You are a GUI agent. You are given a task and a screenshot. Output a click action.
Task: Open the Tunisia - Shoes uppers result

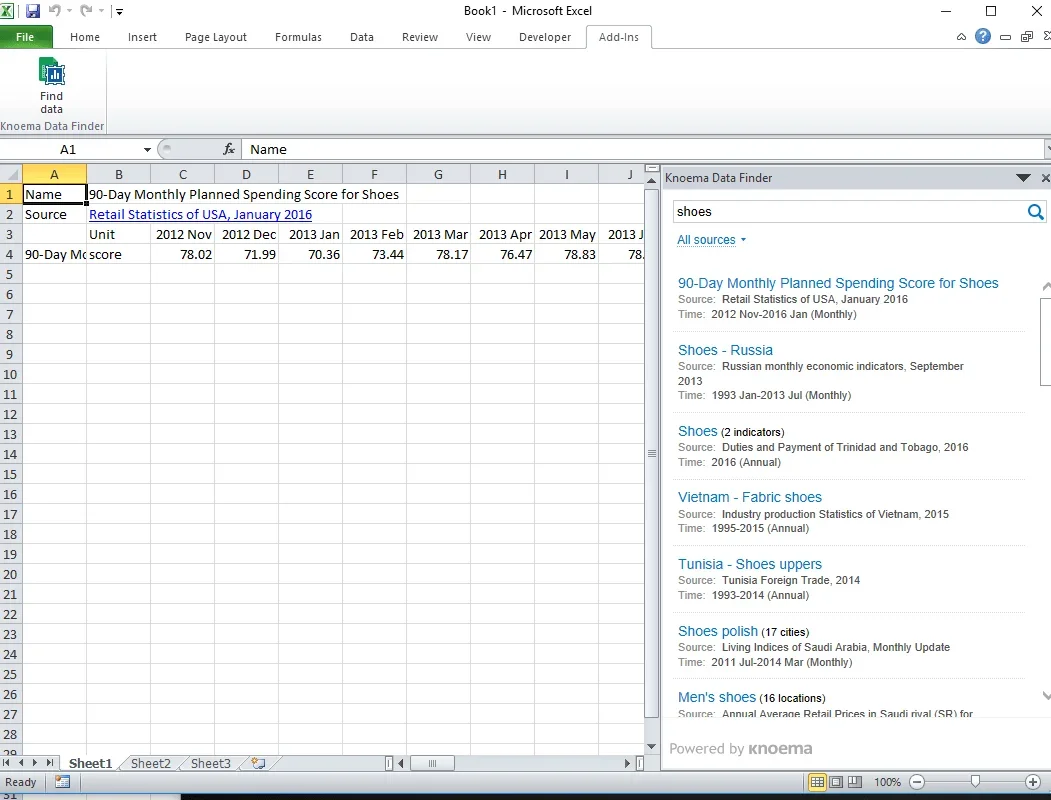click(x=749, y=564)
